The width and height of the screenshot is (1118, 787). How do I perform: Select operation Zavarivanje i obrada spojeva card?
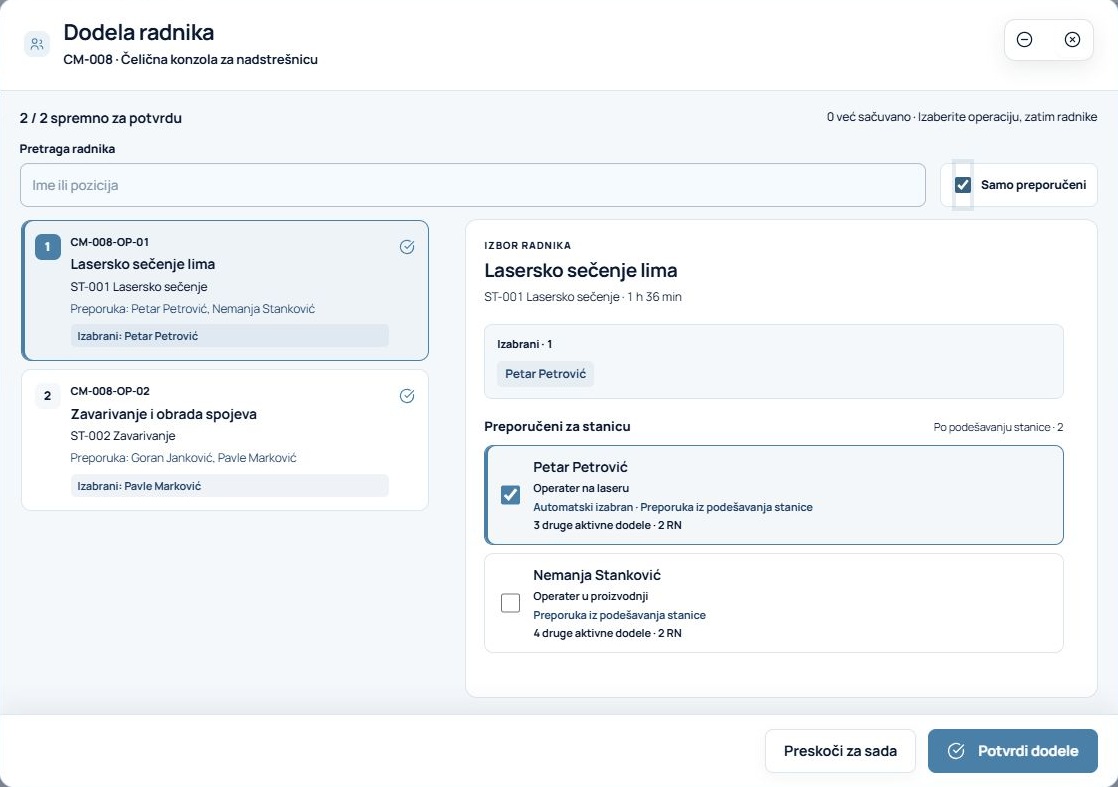point(225,440)
